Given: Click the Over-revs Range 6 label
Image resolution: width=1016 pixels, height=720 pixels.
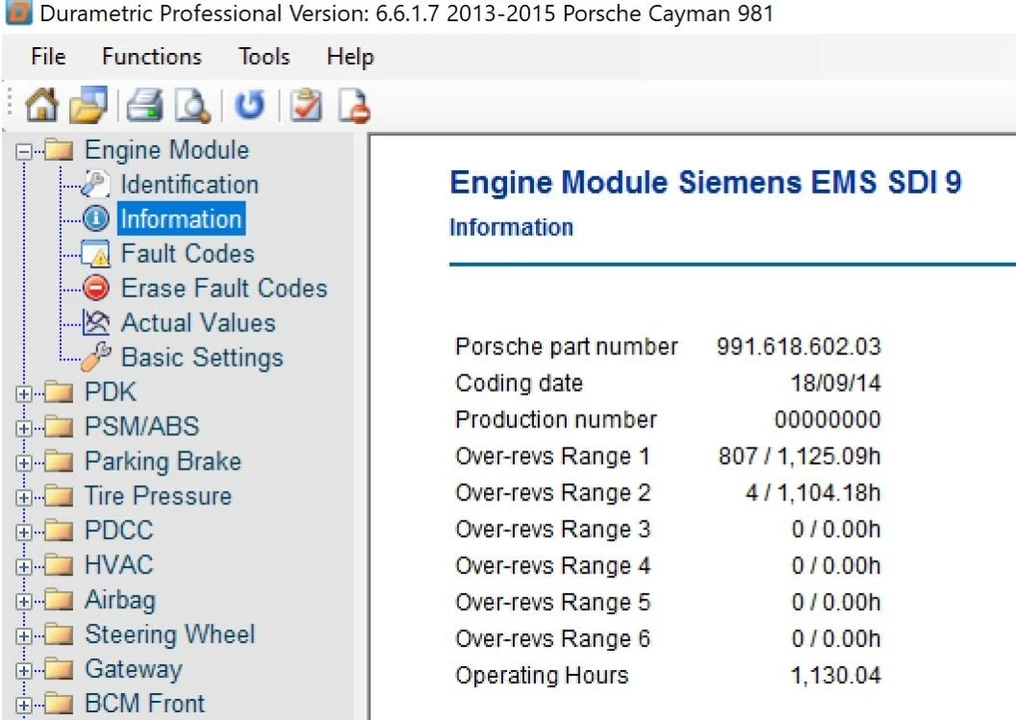Looking at the screenshot, I should 553,638.
